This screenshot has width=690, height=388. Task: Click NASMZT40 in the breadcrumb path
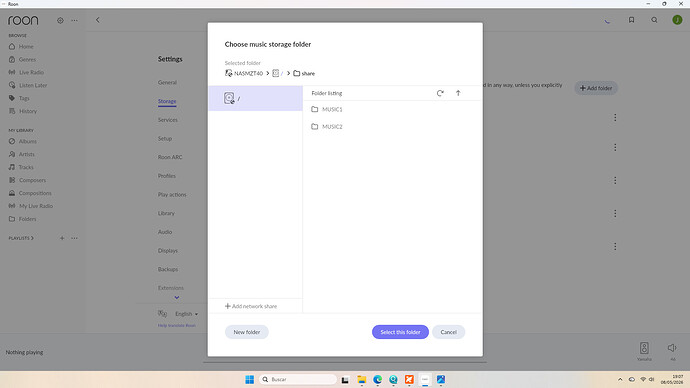[244, 73]
